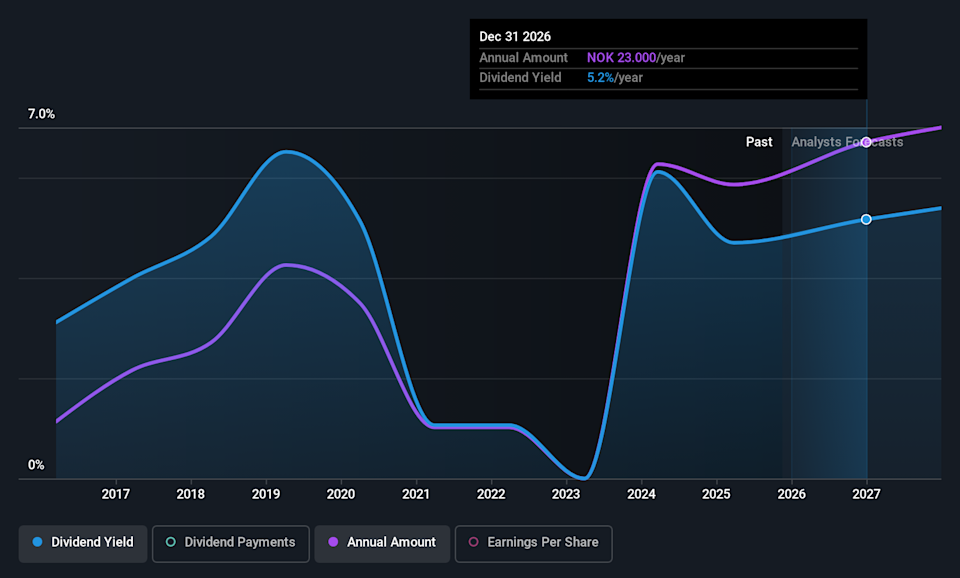Viewport: 960px width, 578px height.
Task: Click the blue dot icon in Dividend Yield legend
Action: (38, 542)
